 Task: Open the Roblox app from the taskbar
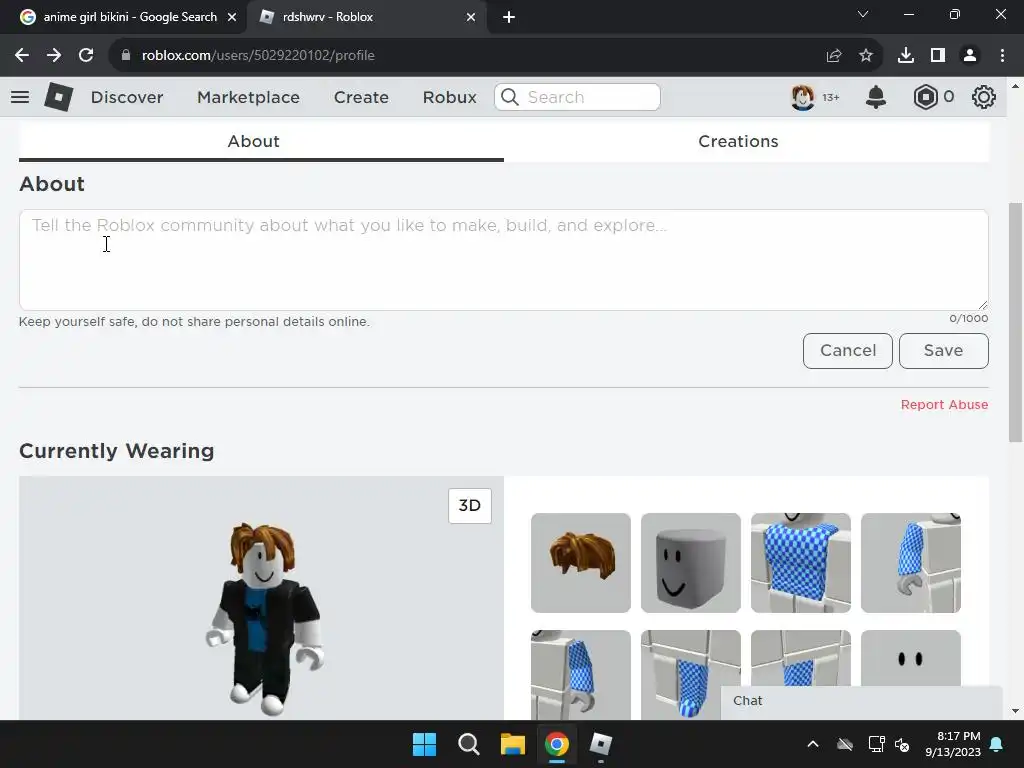(x=601, y=744)
